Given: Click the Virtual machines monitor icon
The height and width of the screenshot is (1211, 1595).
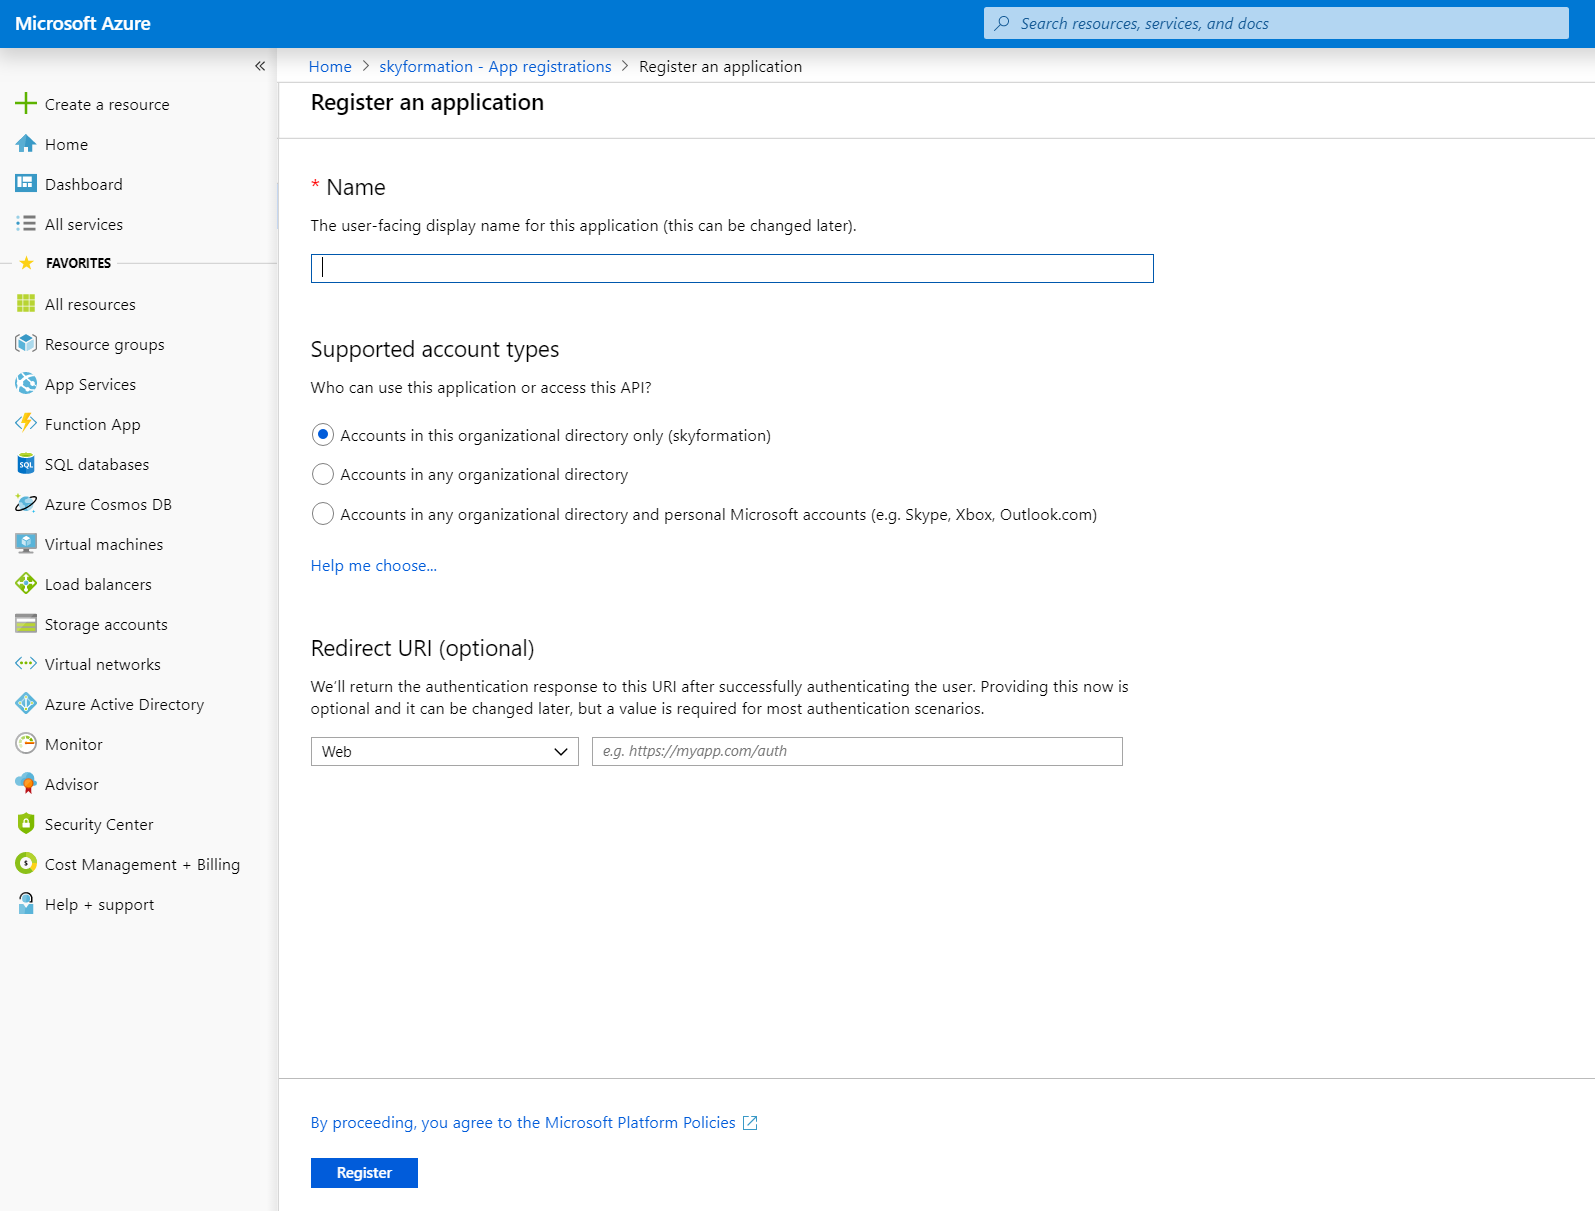Looking at the screenshot, I should [x=26, y=543].
